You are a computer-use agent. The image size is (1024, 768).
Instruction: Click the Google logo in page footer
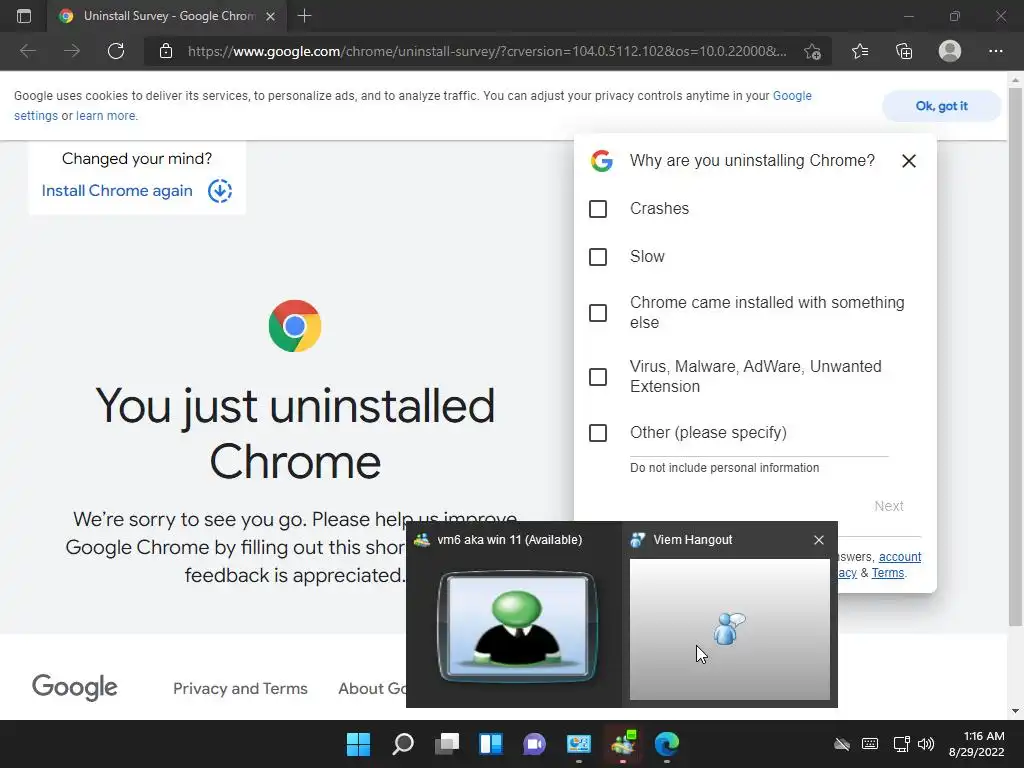pyautogui.click(x=74, y=687)
